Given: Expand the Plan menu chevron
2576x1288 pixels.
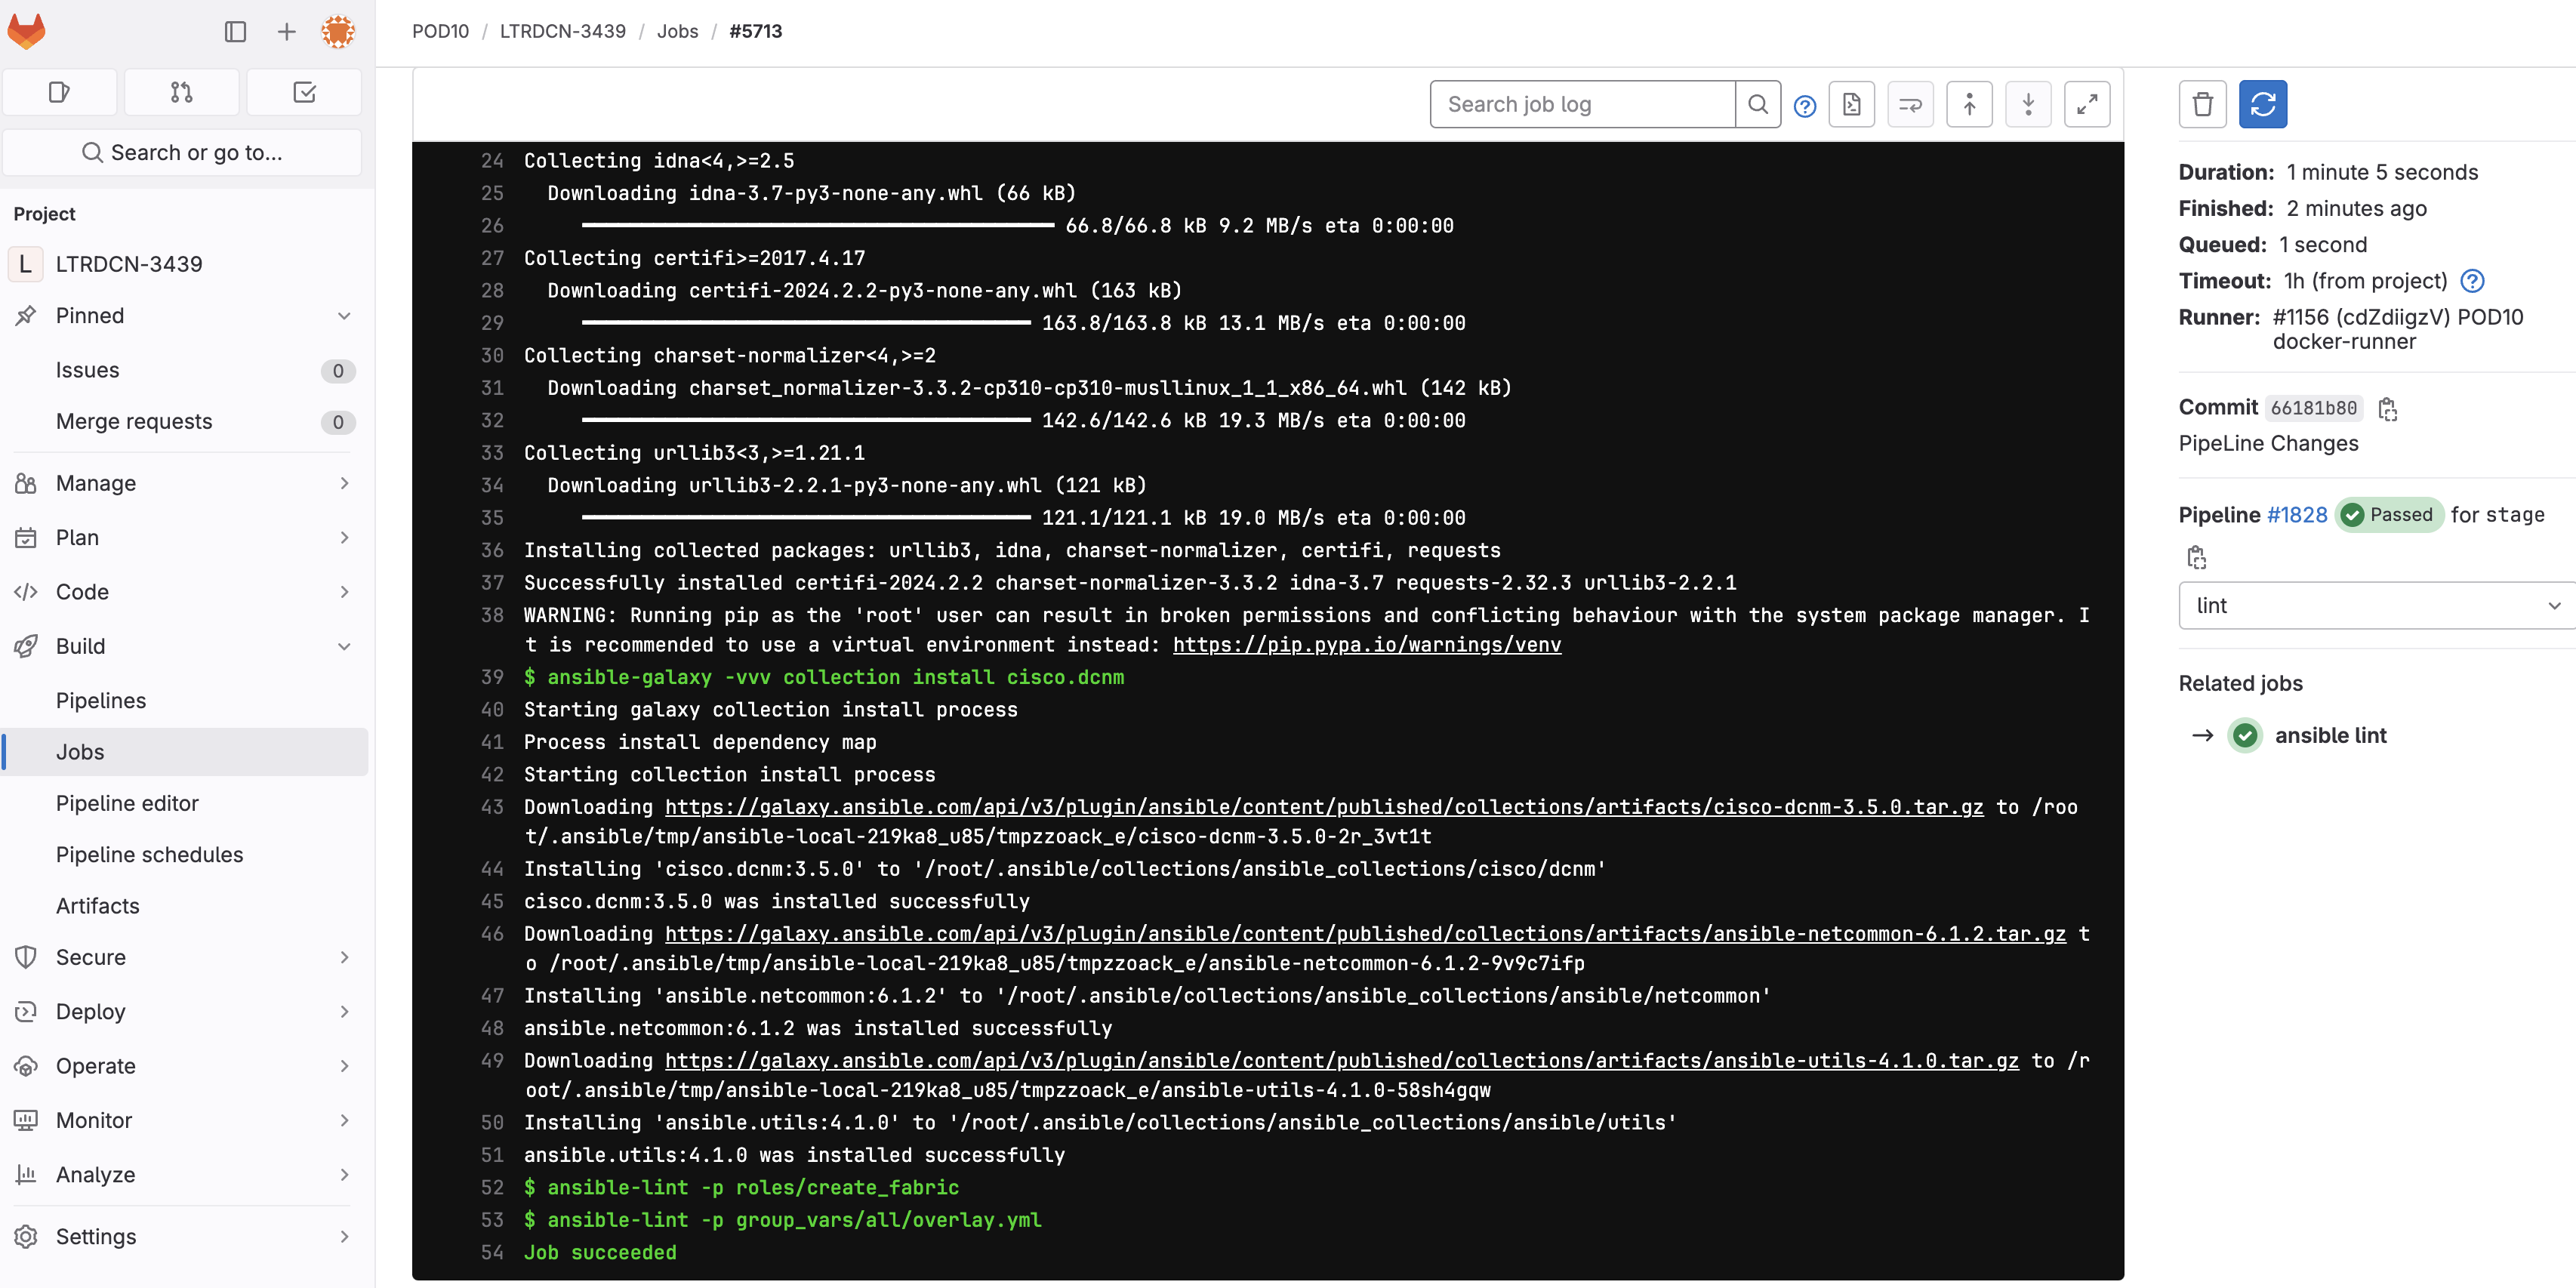Looking at the screenshot, I should [x=344, y=537].
